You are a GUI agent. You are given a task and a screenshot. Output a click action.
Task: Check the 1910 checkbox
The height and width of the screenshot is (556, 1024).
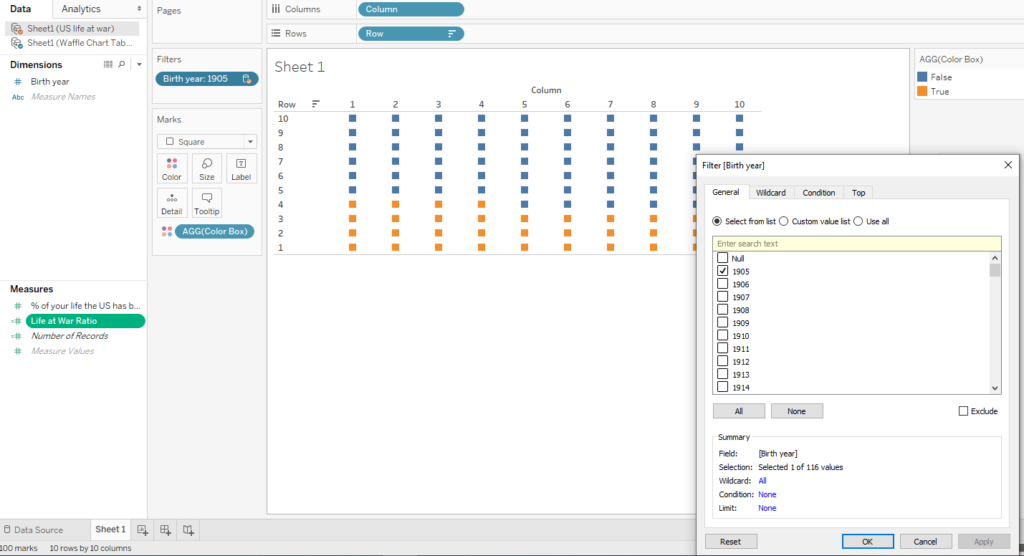coord(722,336)
